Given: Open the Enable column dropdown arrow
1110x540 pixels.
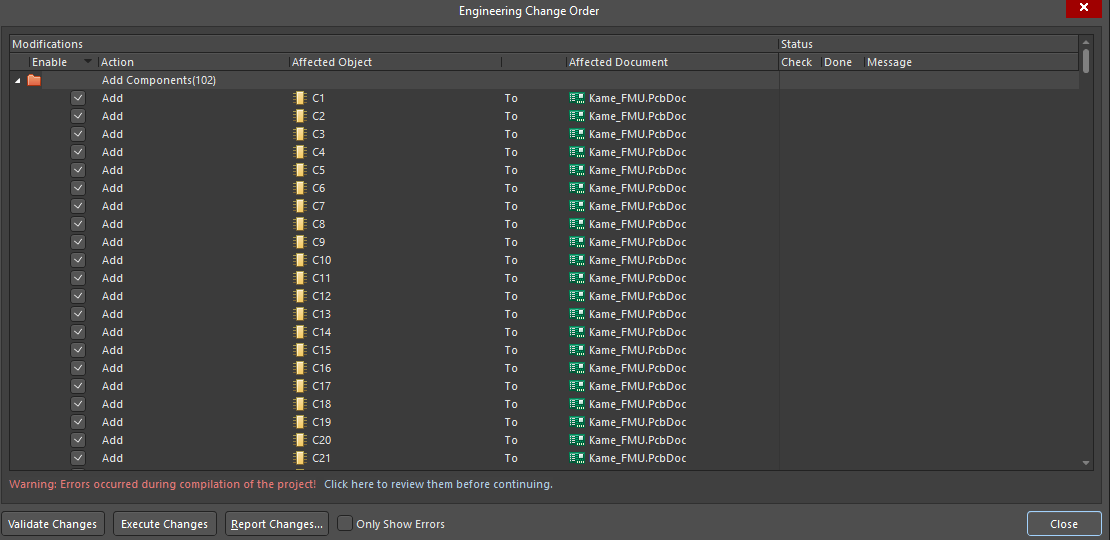Looking at the screenshot, I should pos(88,62).
